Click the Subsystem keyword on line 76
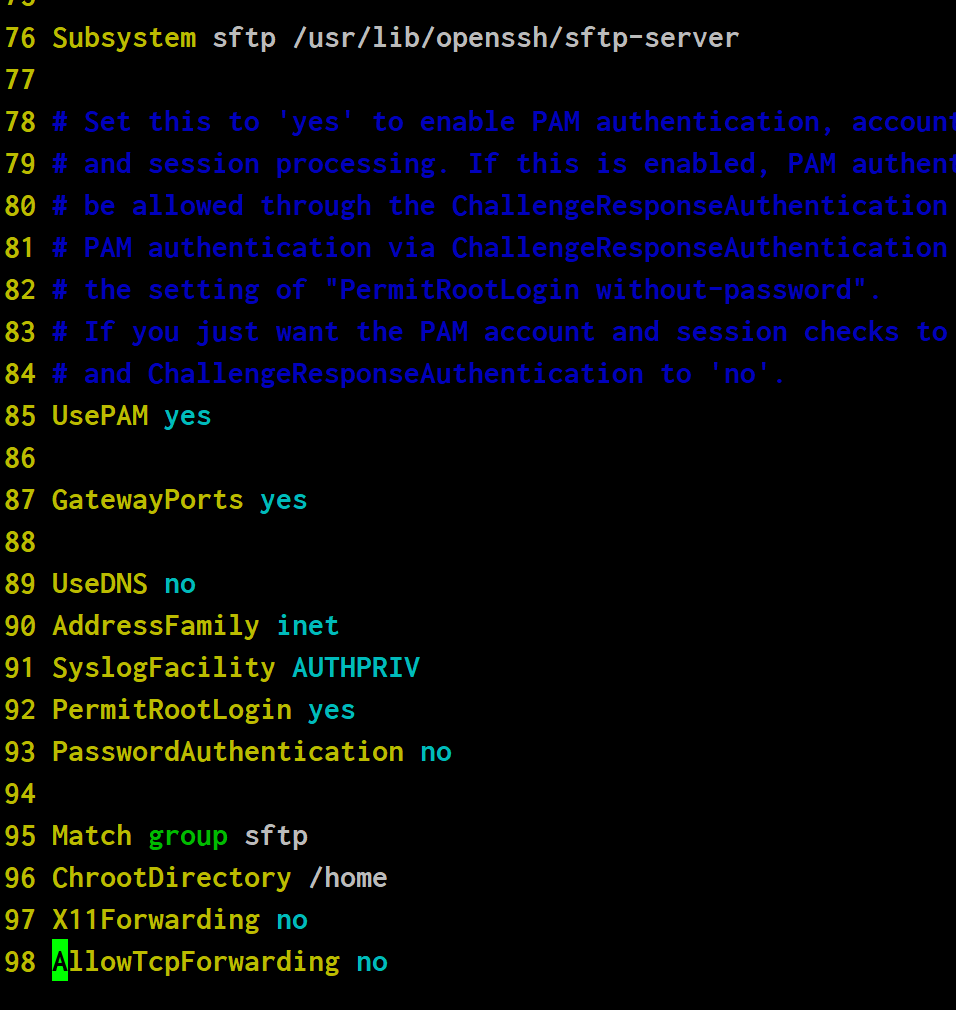The width and height of the screenshot is (956, 1010). [x=124, y=39]
